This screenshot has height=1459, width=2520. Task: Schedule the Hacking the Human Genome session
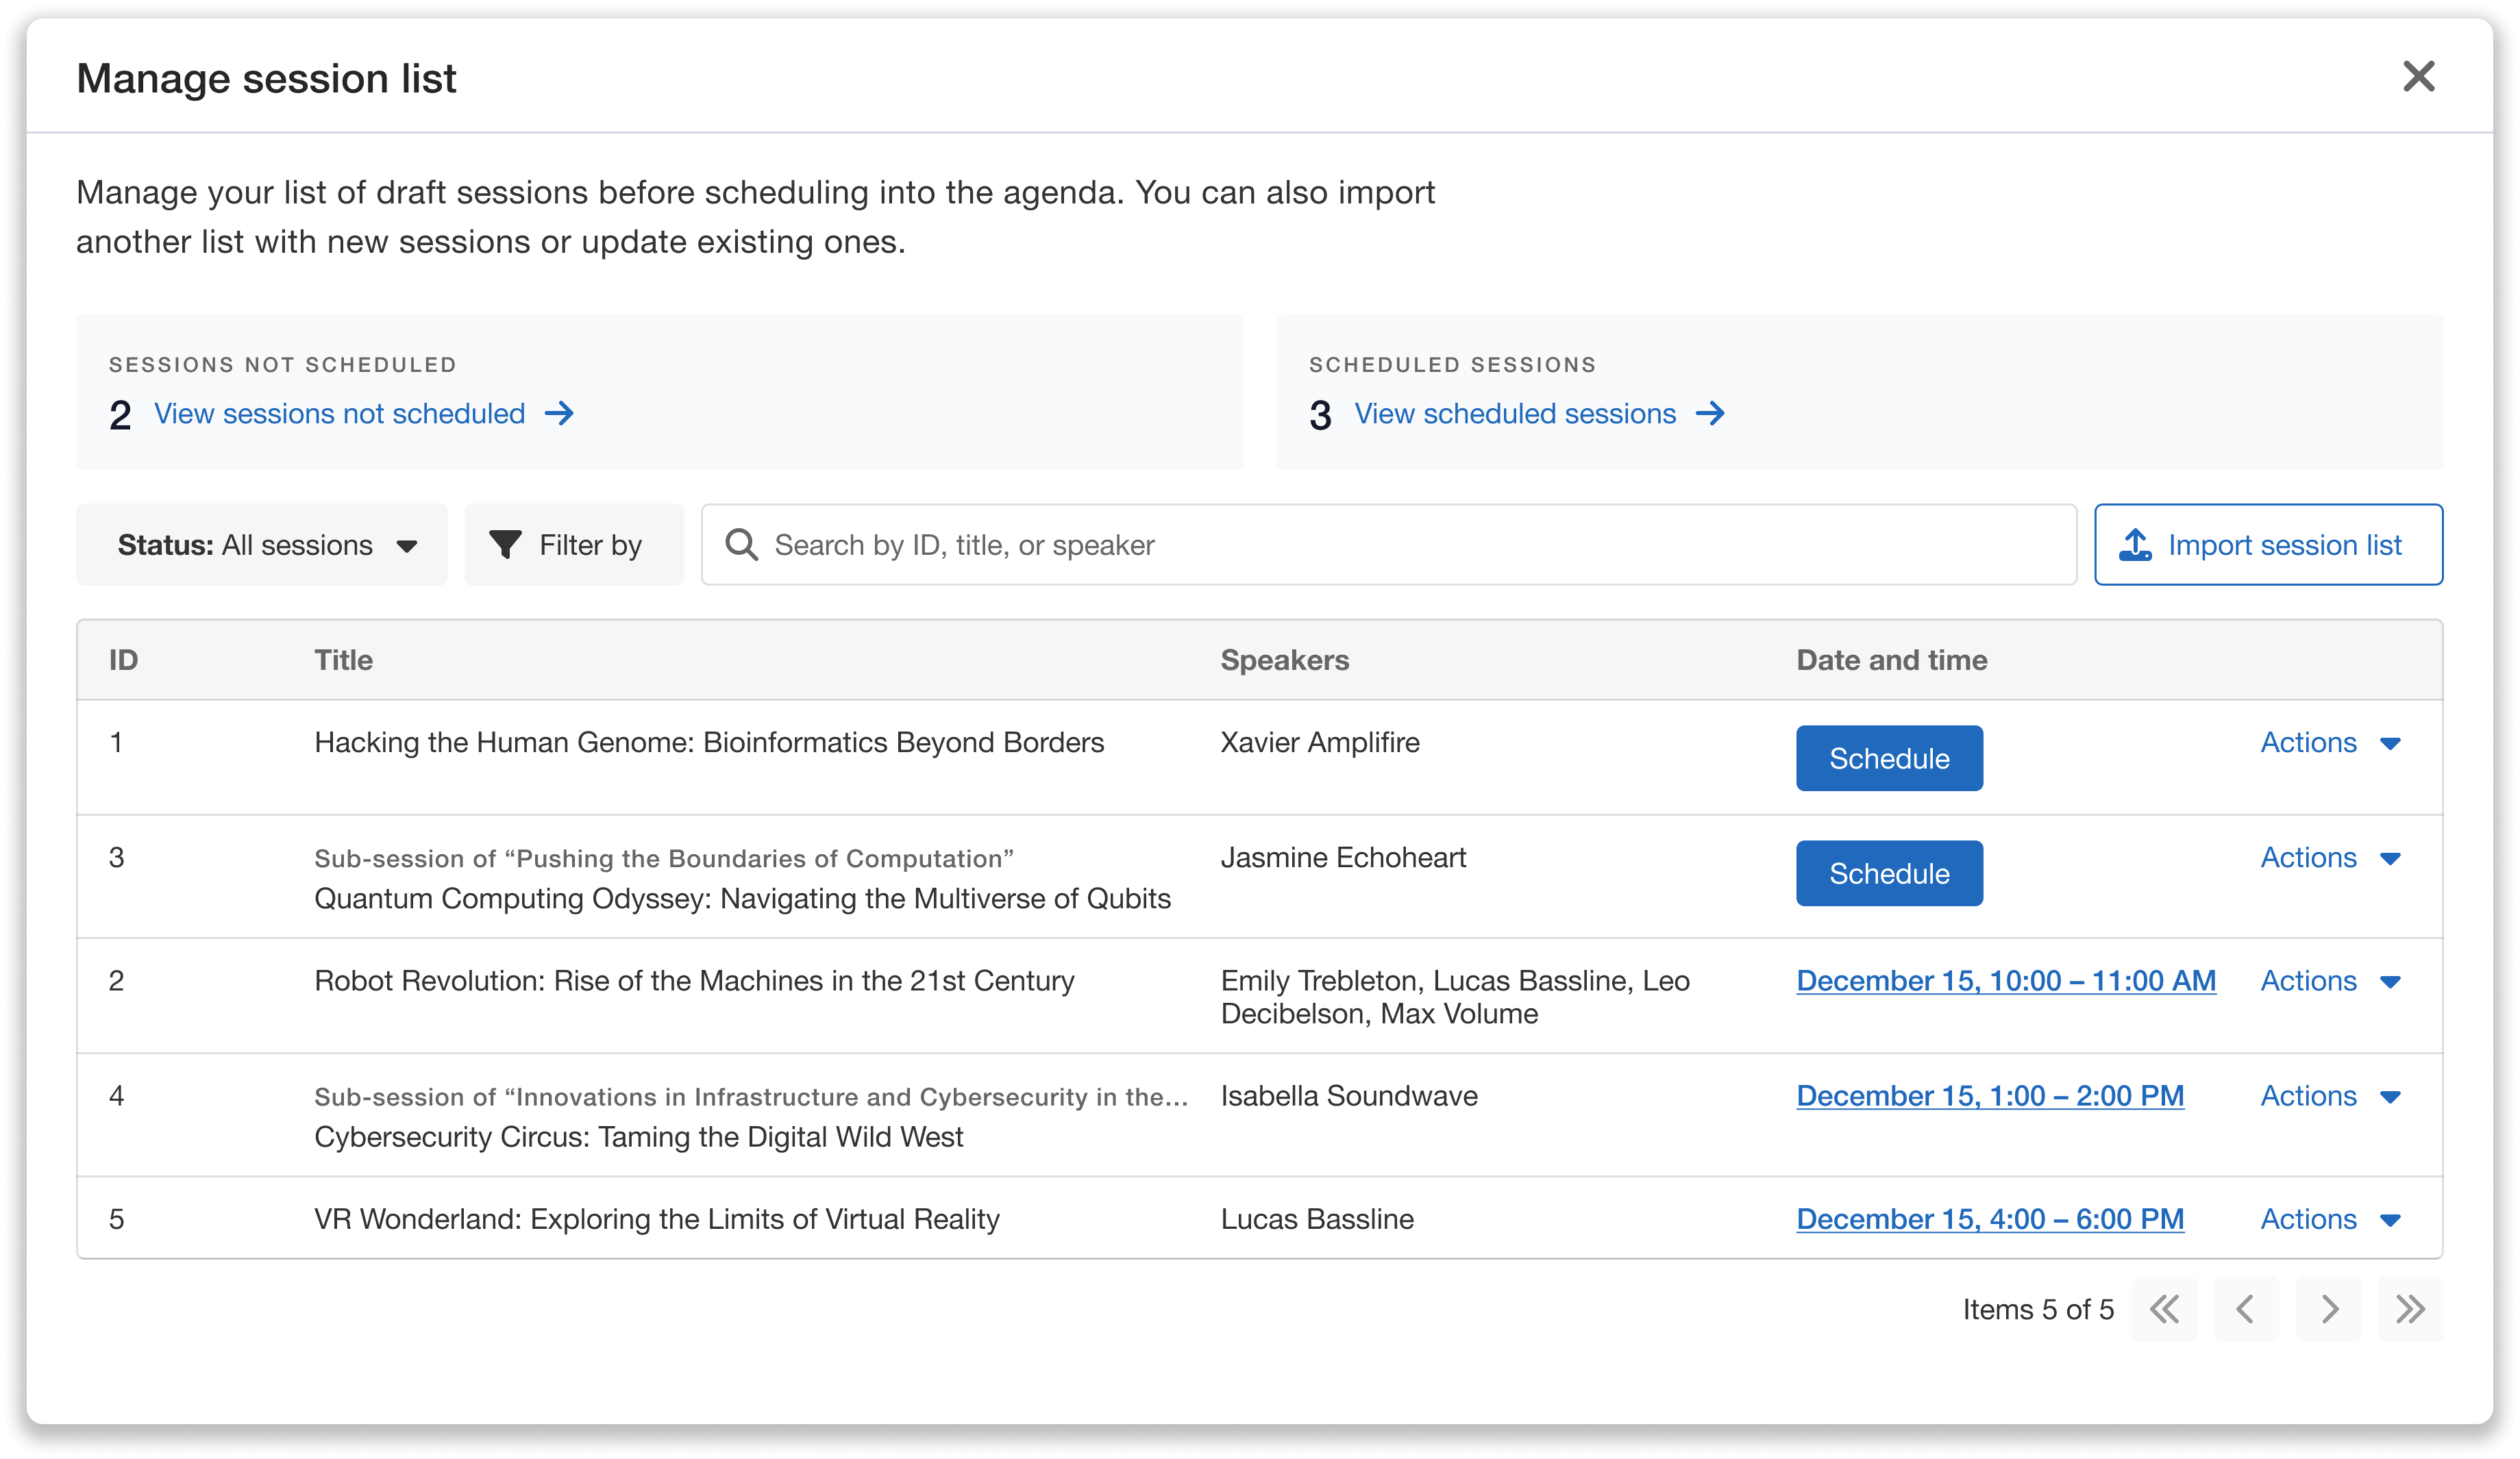[1888, 758]
